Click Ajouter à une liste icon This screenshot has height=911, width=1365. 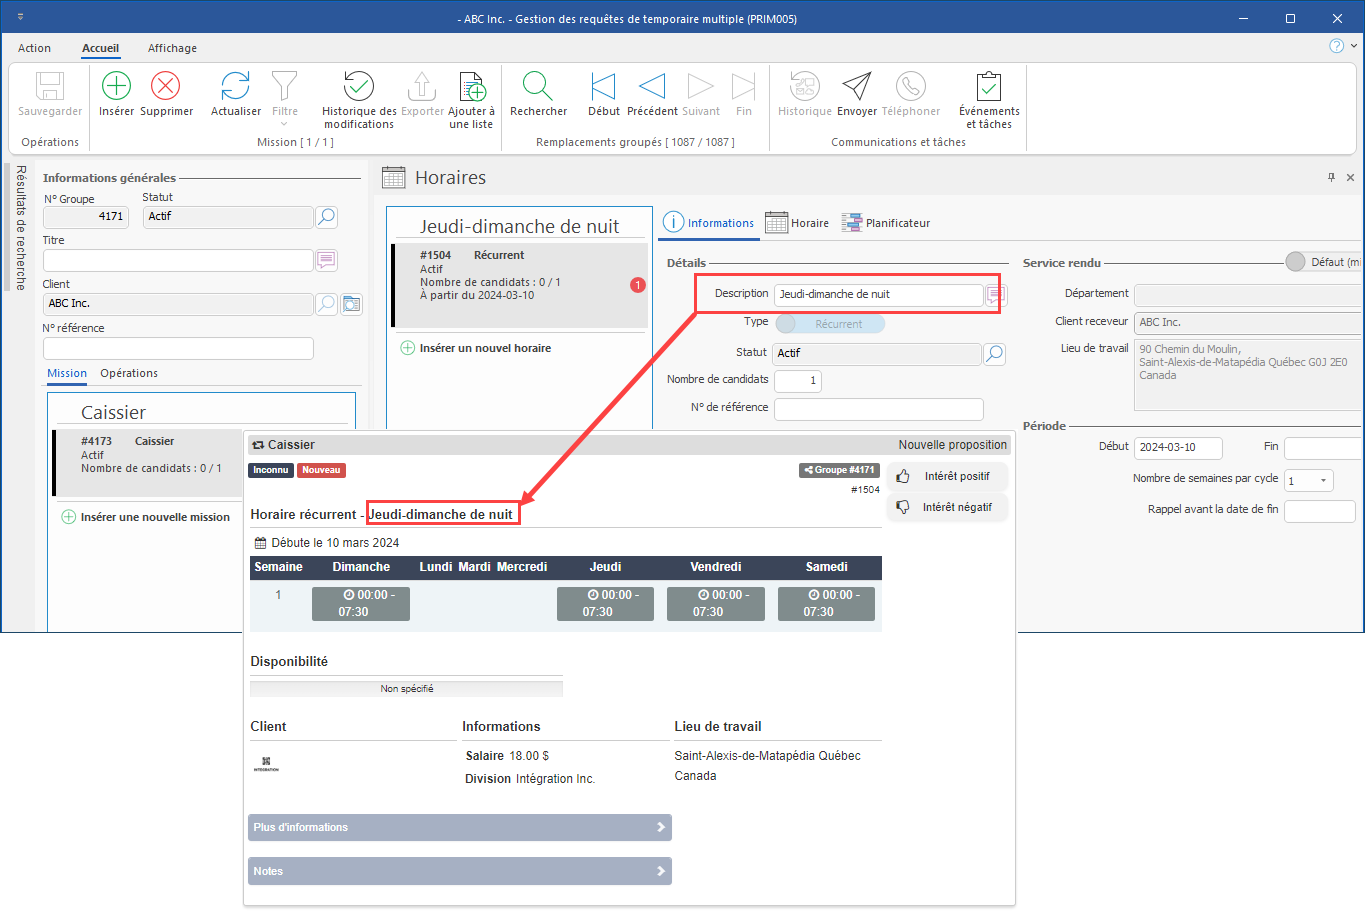(x=471, y=87)
